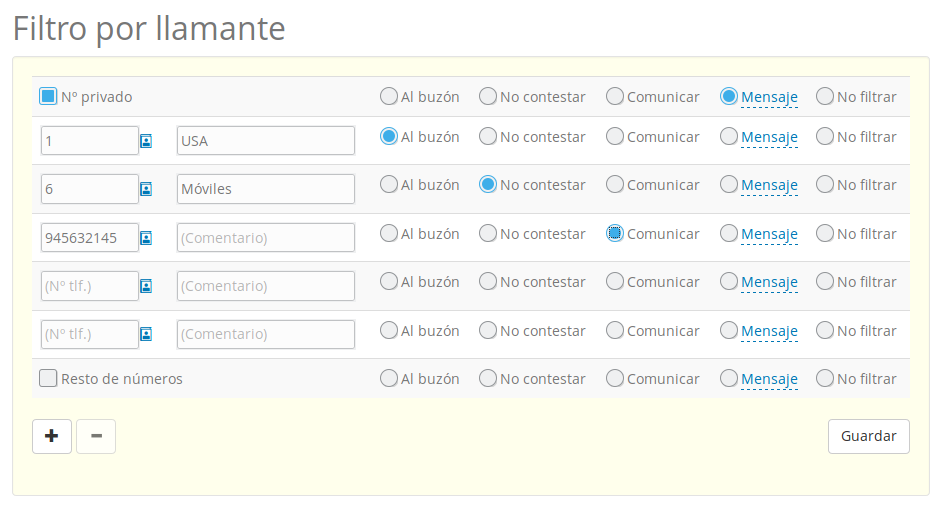
Task: Choose No filtrar for Resto de números
Action: coord(825,379)
